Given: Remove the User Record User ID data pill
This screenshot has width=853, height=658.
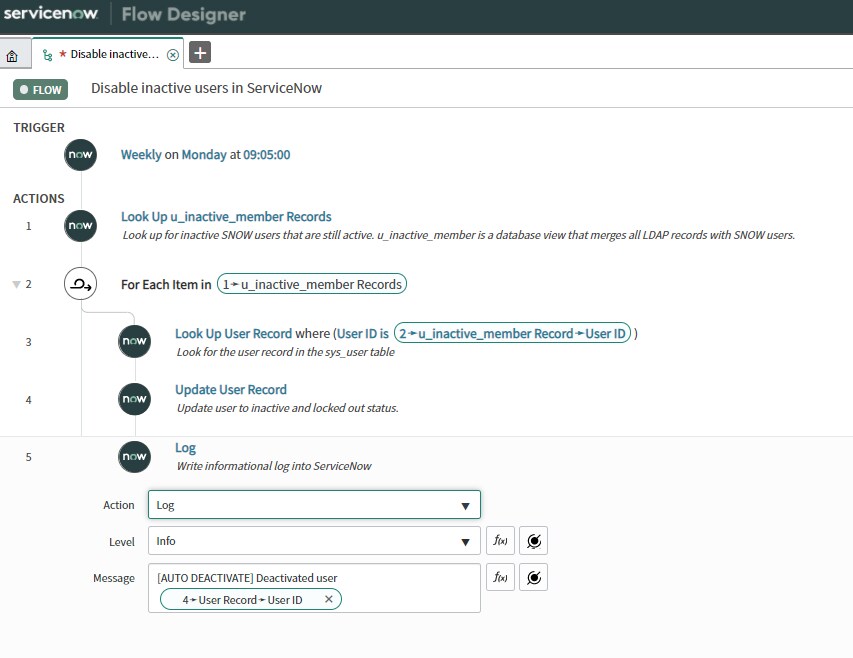Looking at the screenshot, I should pos(327,599).
